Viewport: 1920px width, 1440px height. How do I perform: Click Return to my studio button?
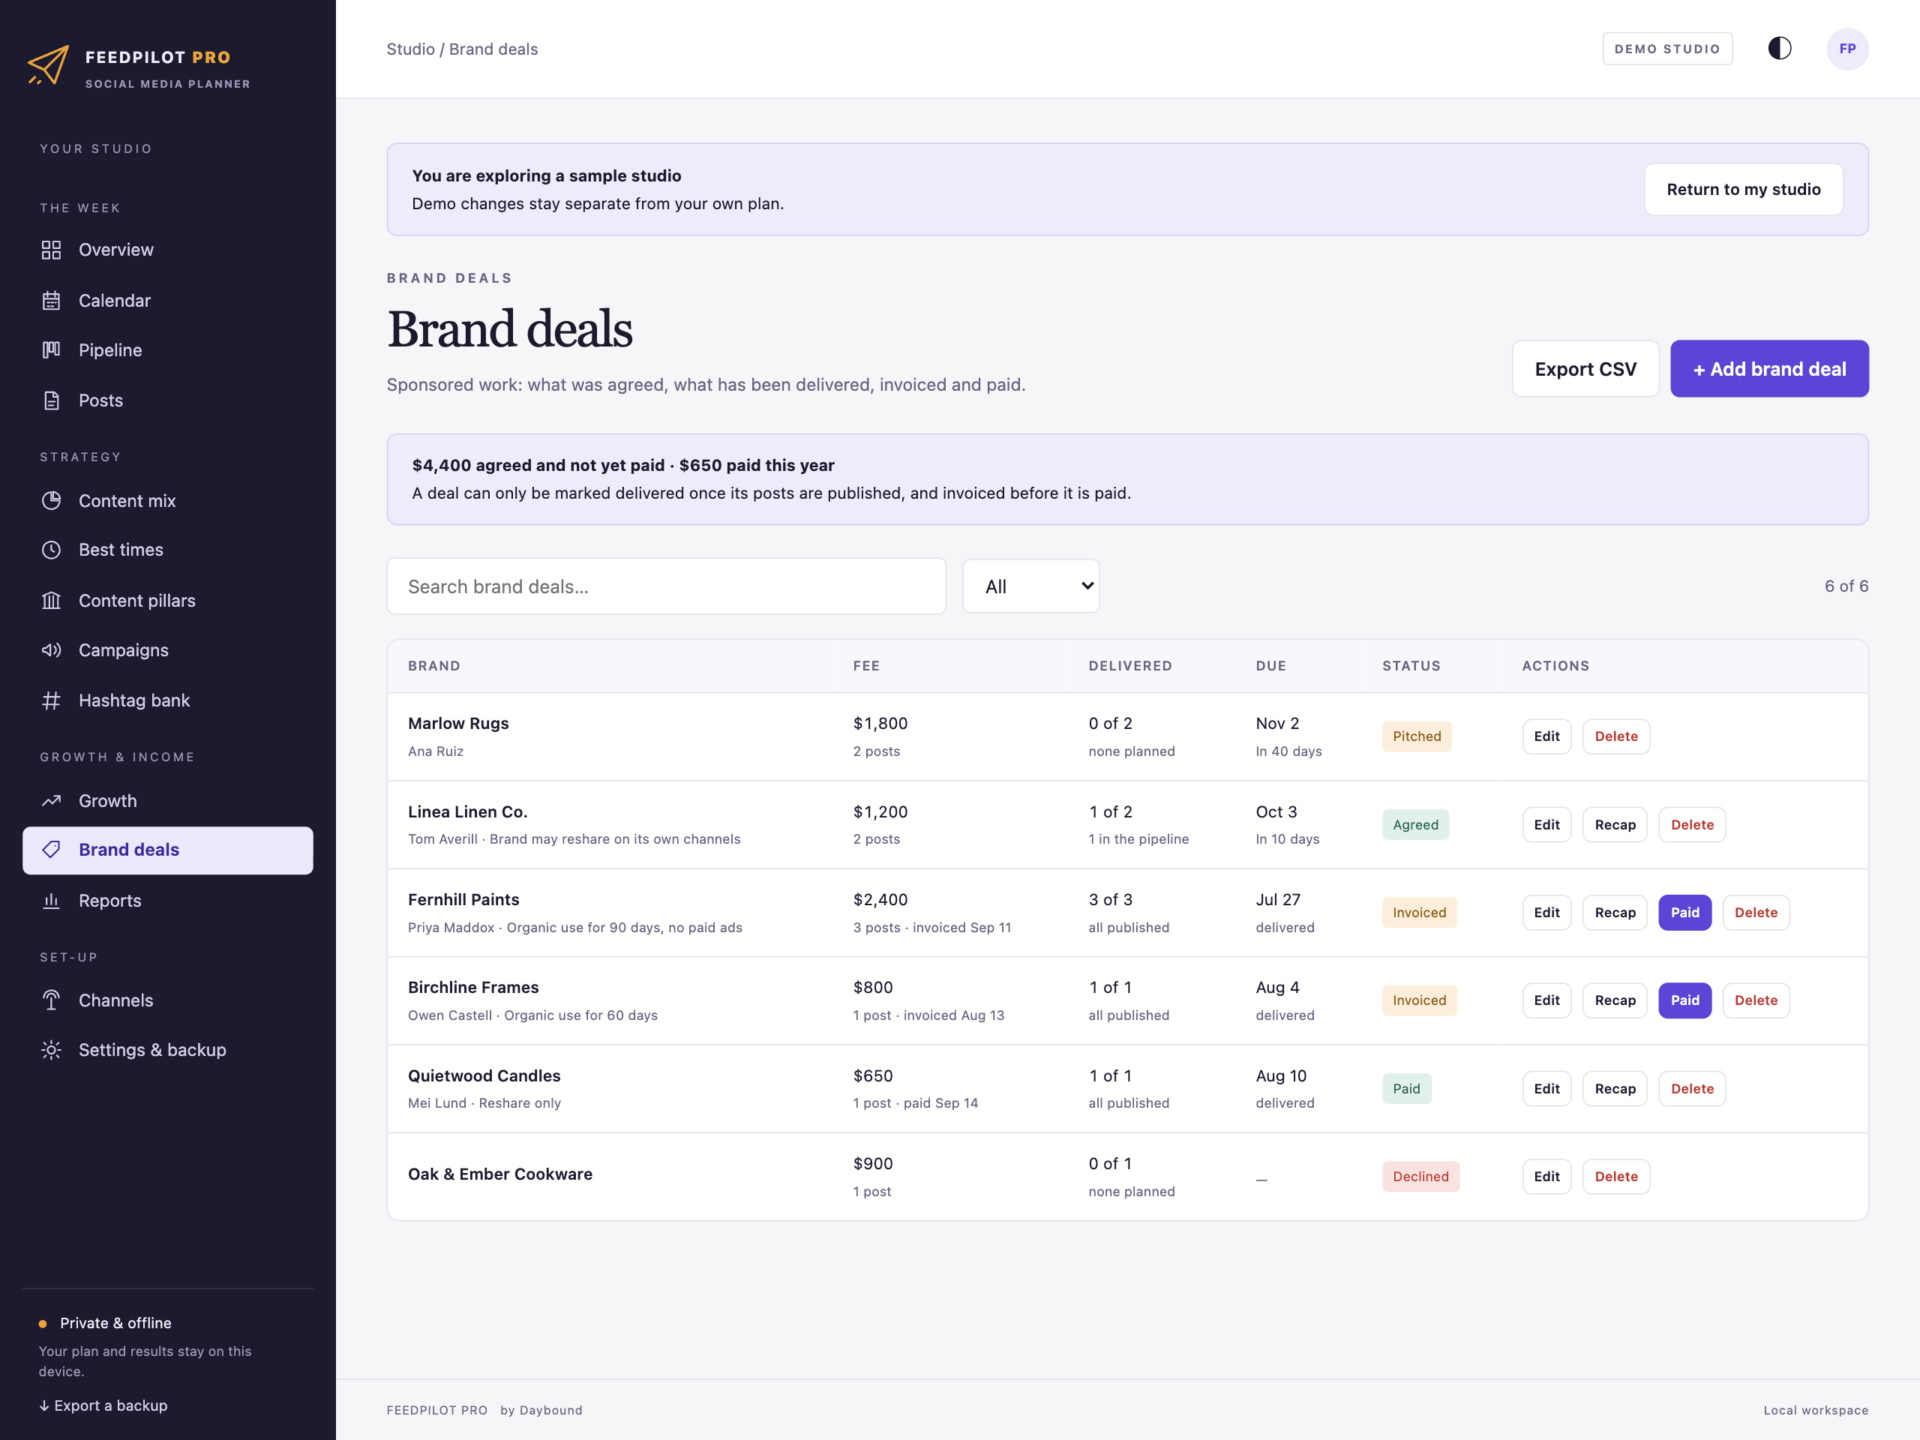1743,189
